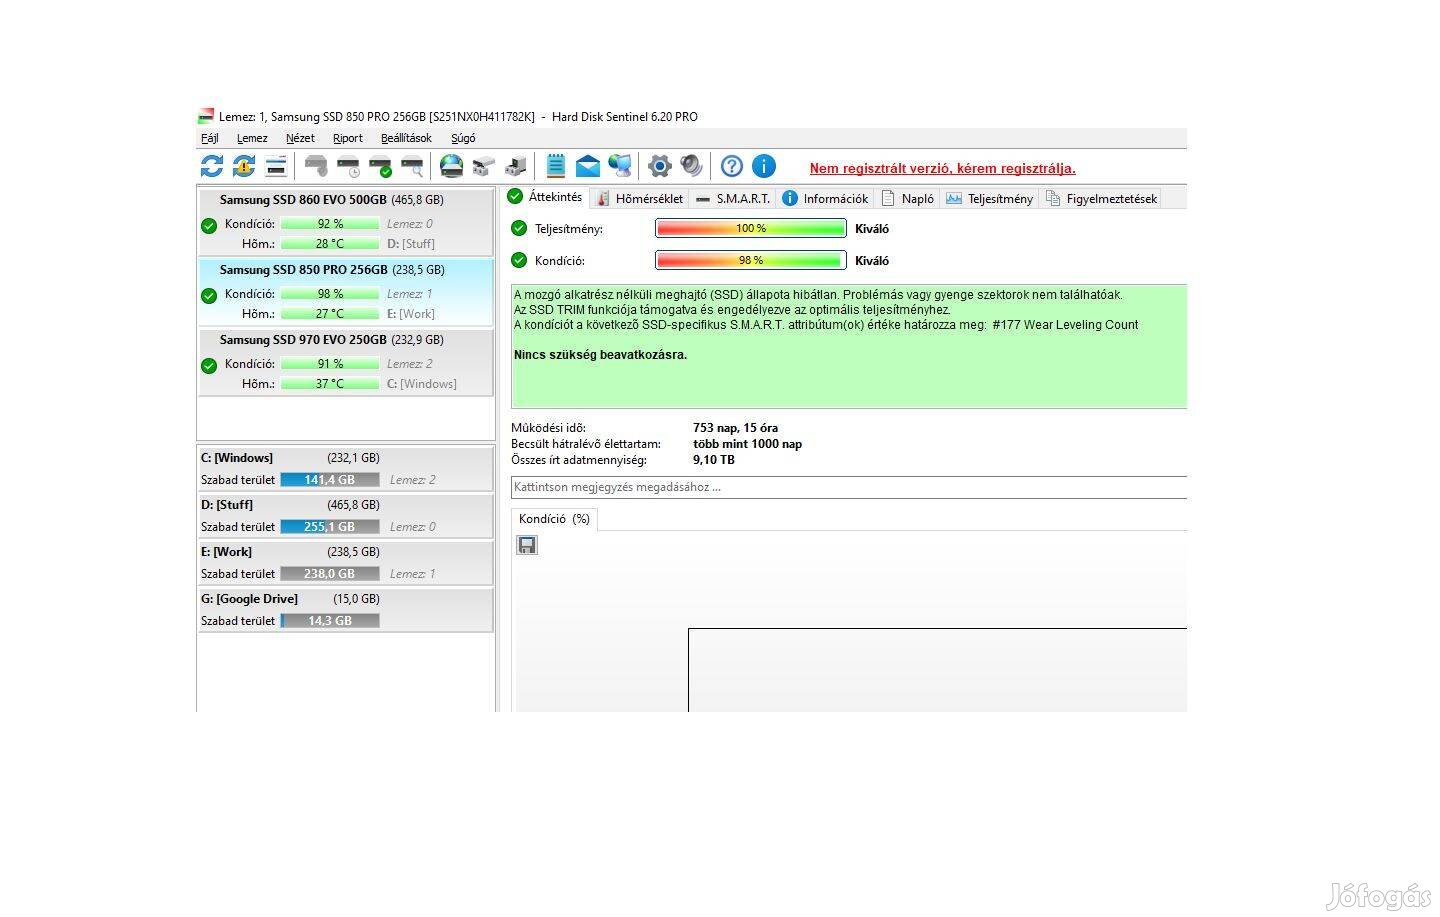Click the 'Nincs szükség beavatkozásra.' status text

(600, 355)
